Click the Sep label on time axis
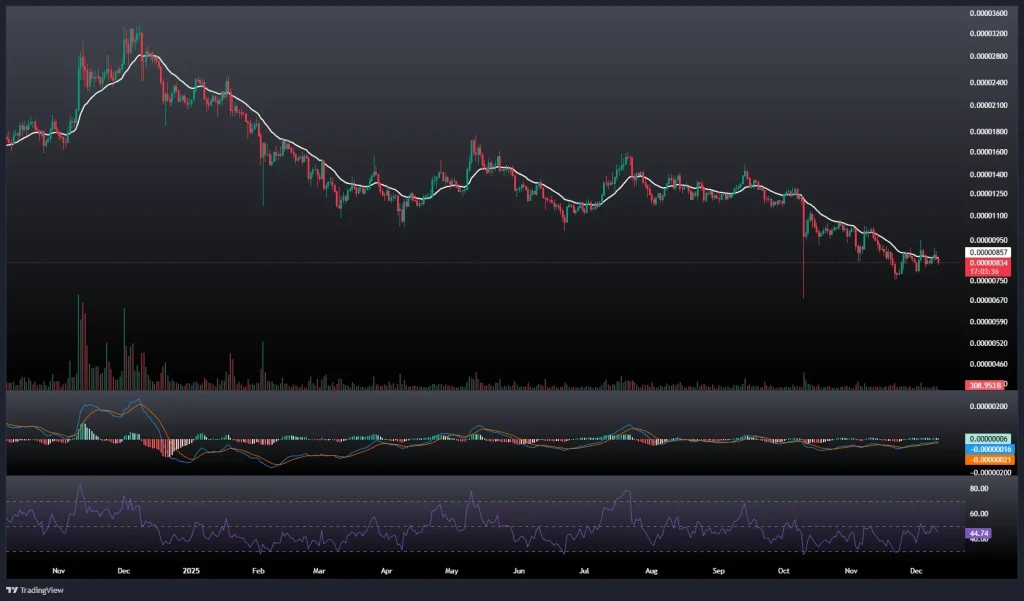1024x601 pixels. coord(719,571)
